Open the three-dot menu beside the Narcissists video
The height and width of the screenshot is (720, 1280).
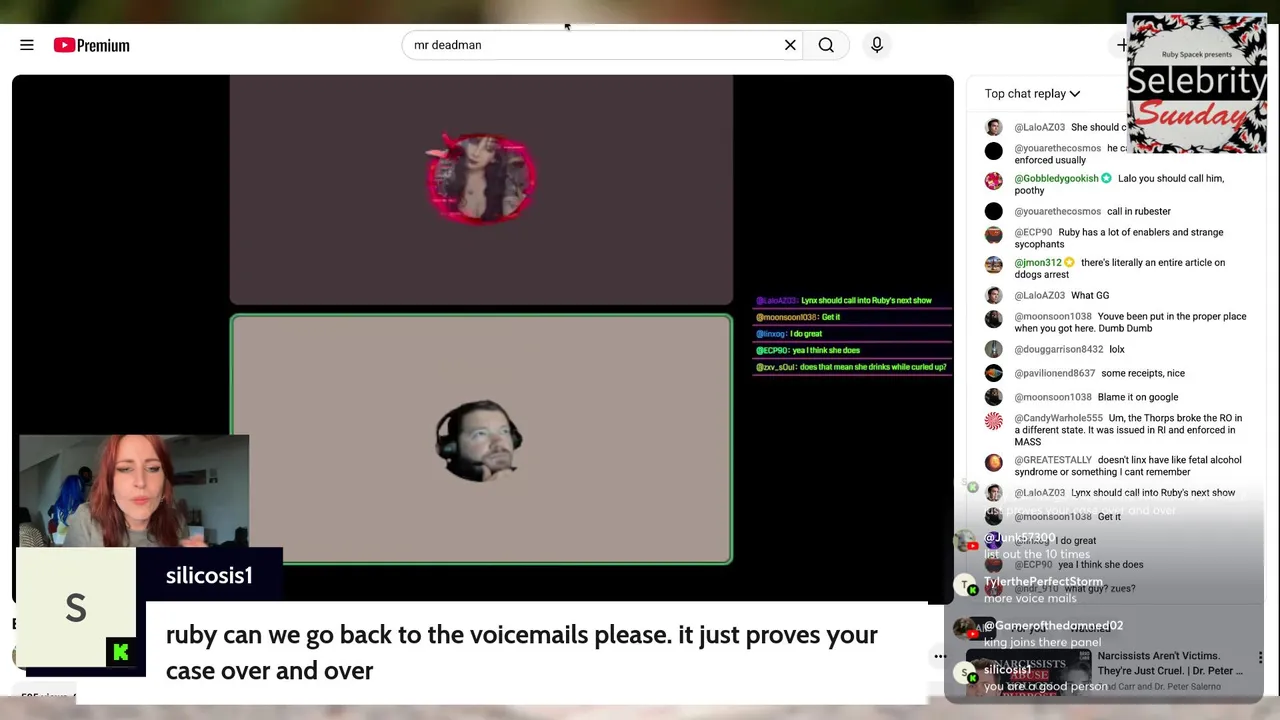(1260, 658)
